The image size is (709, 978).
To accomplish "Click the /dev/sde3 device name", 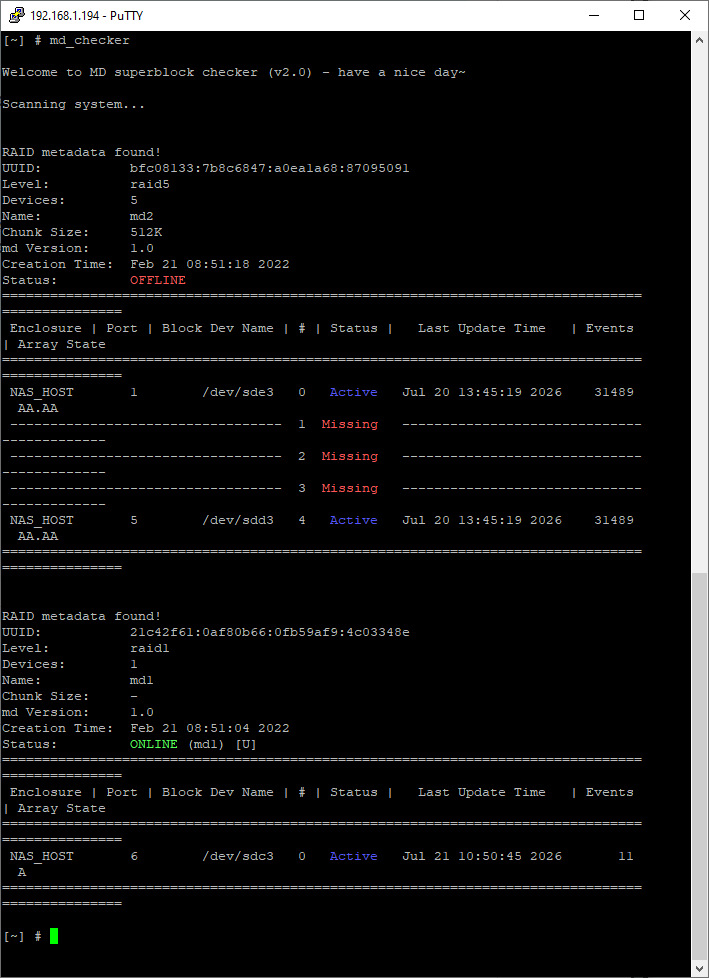I will [238, 392].
